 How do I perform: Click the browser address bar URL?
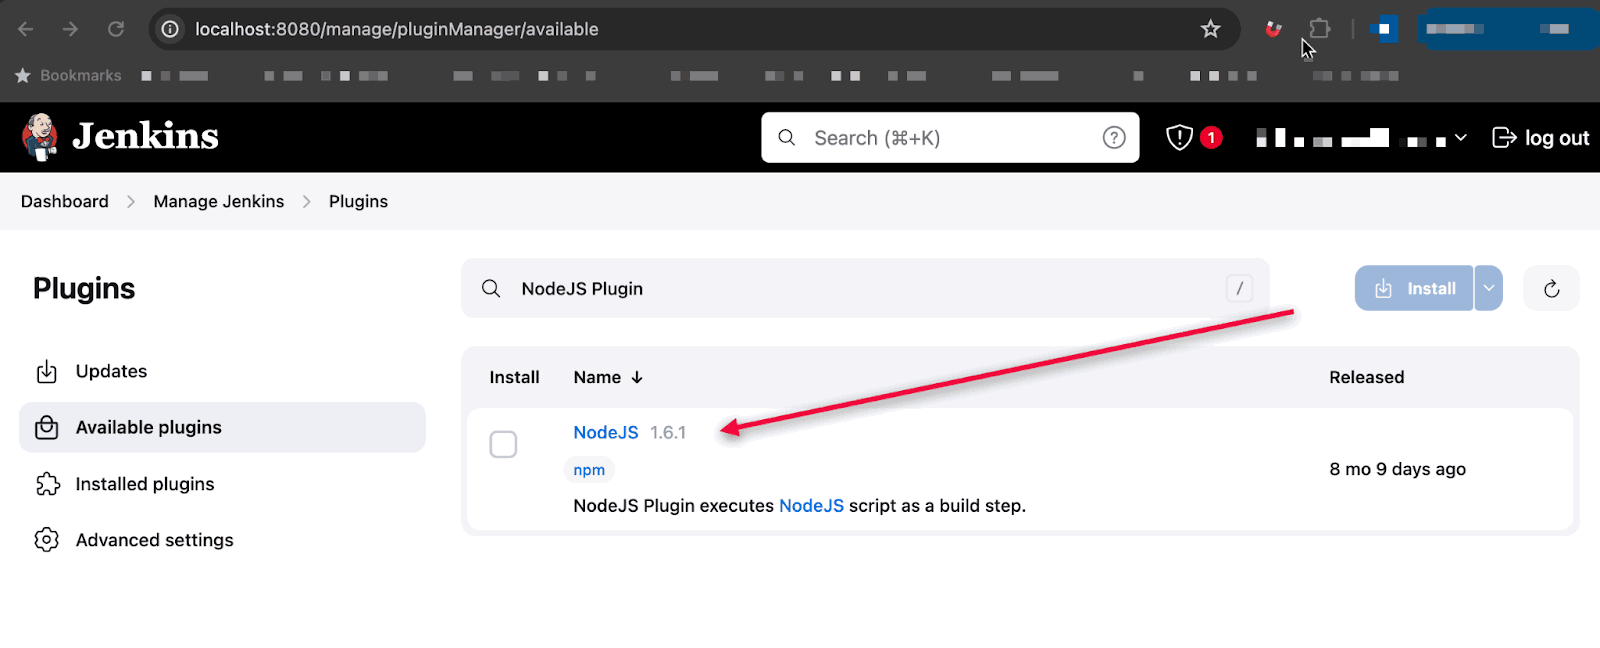tap(397, 29)
